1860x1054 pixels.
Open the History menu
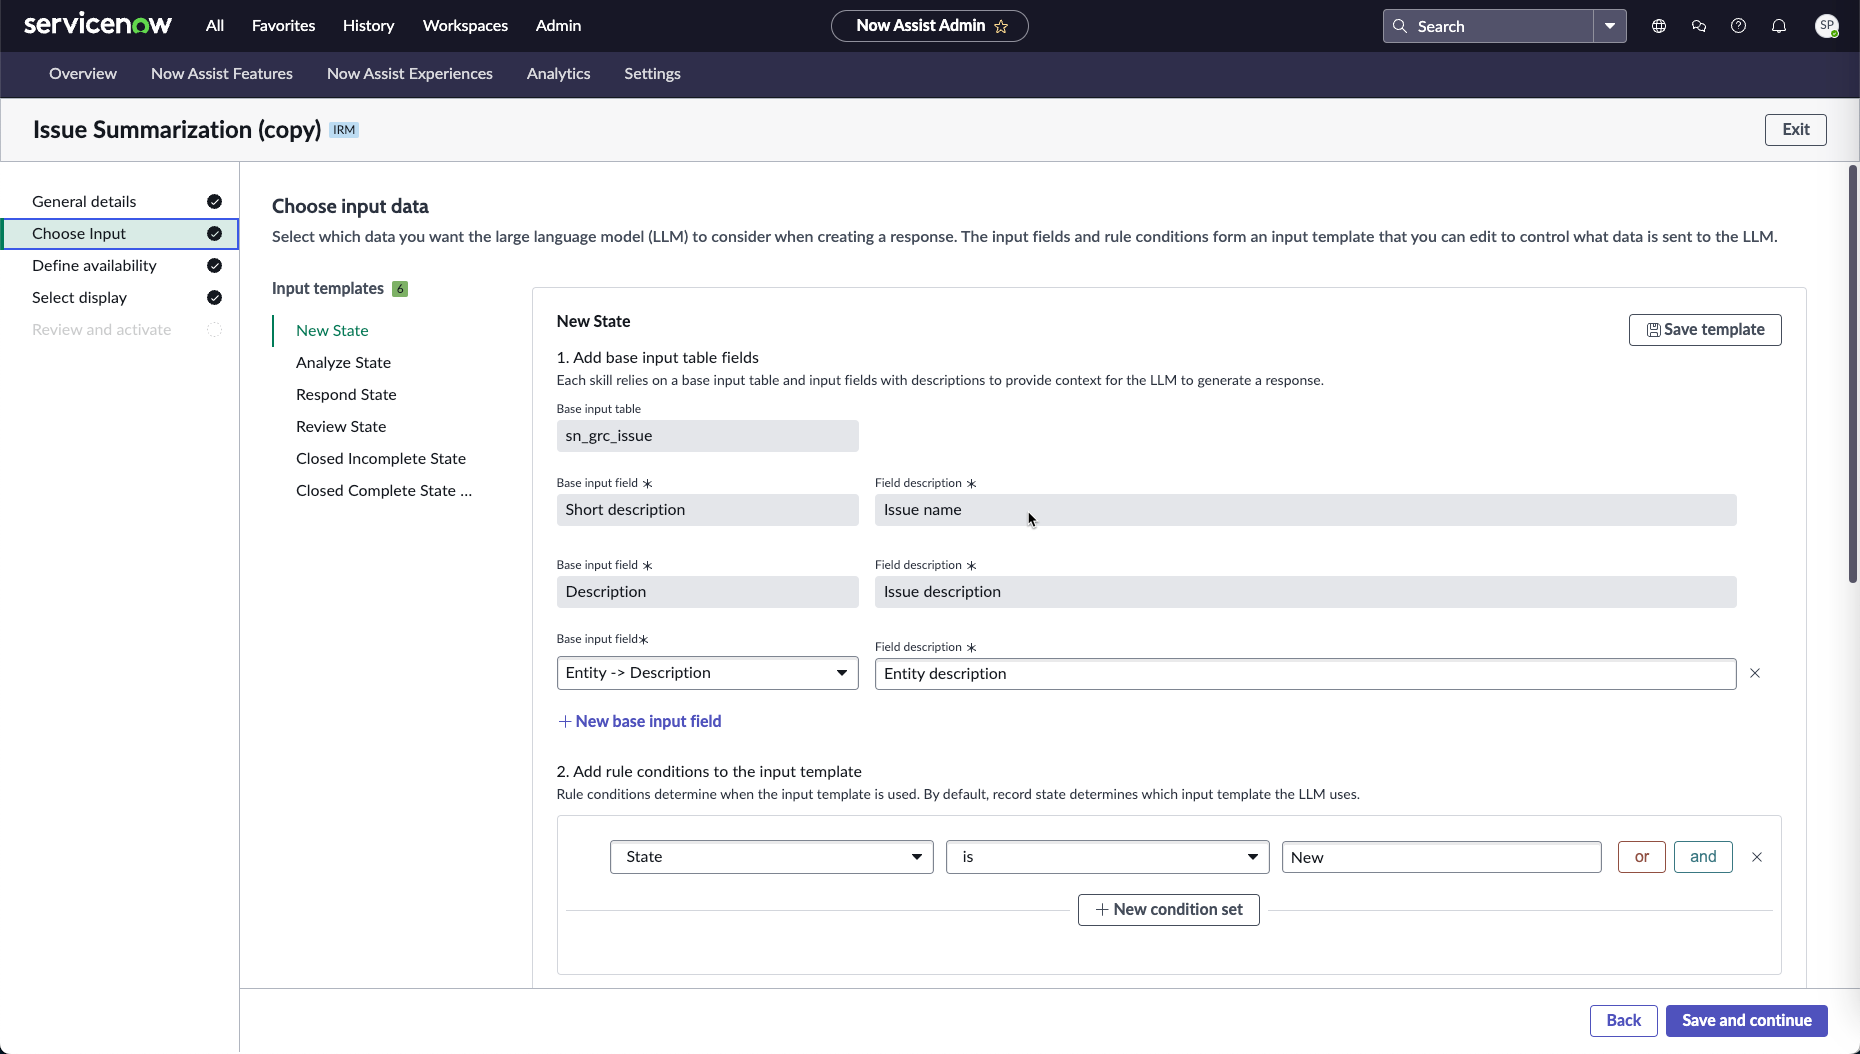368,26
